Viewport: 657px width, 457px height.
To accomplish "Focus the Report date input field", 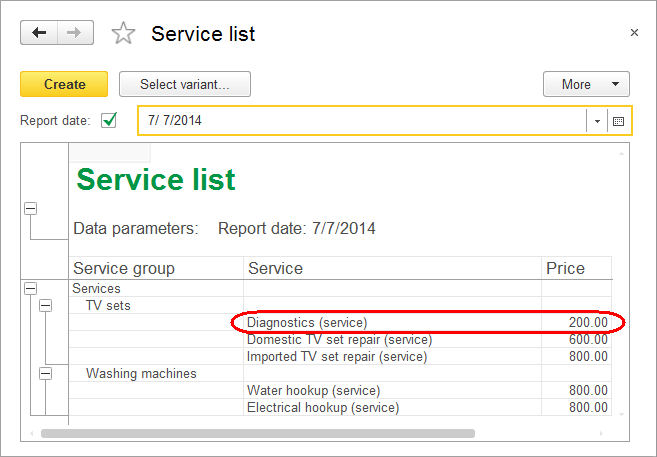I will click(362, 121).
